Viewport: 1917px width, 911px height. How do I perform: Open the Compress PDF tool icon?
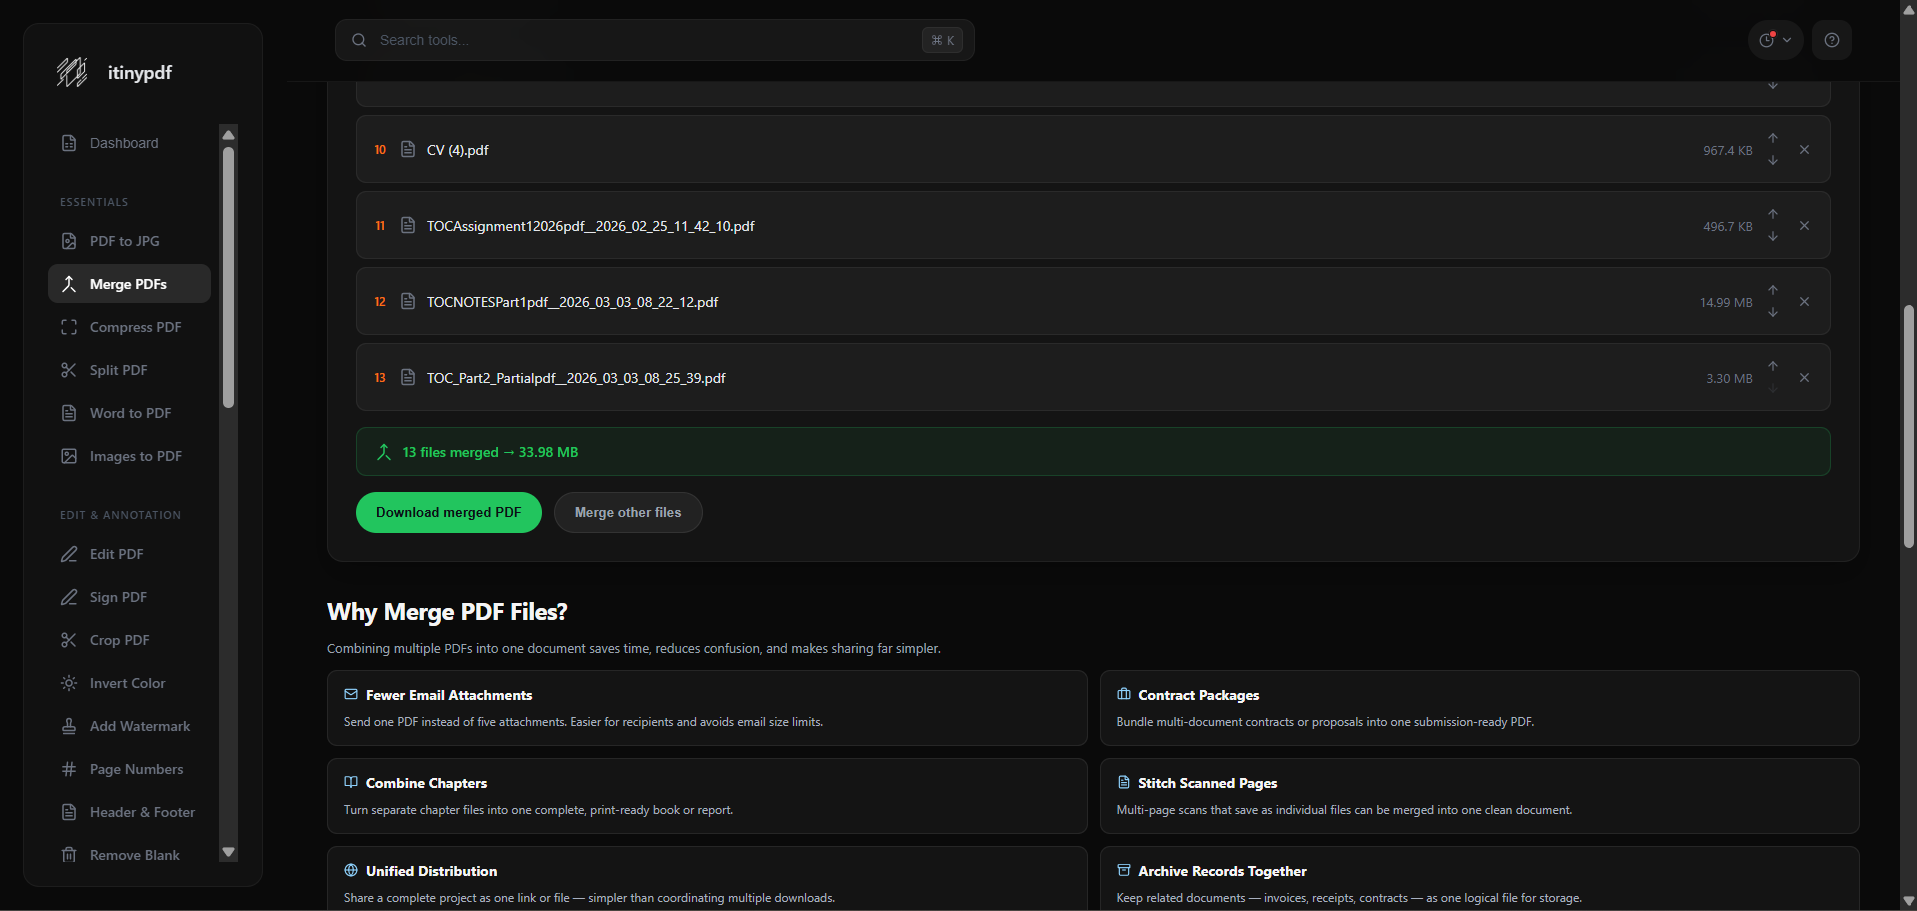click(68, 327)
